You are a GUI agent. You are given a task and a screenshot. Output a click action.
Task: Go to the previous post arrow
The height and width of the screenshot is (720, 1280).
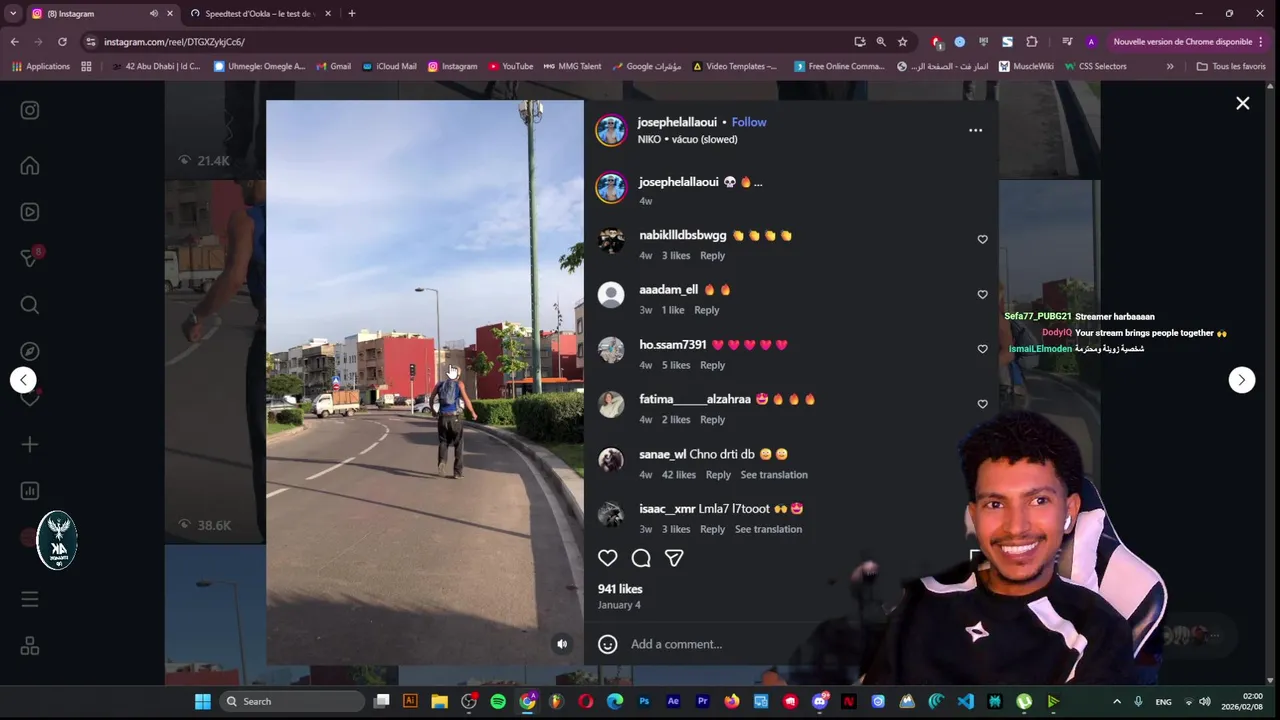pyautogui.click(x=23, y=380)
